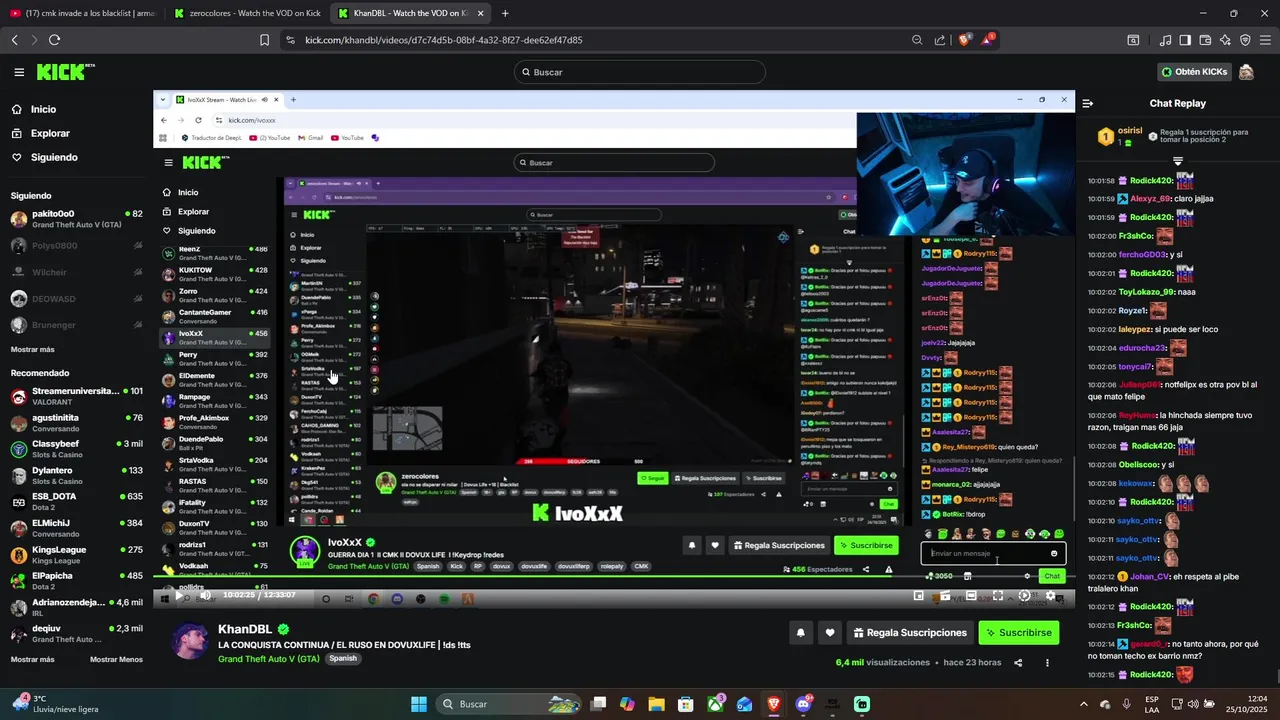Select the KhanDBL VOD tab
This screenshot has width=1280, height=720.
click(411, 13)
